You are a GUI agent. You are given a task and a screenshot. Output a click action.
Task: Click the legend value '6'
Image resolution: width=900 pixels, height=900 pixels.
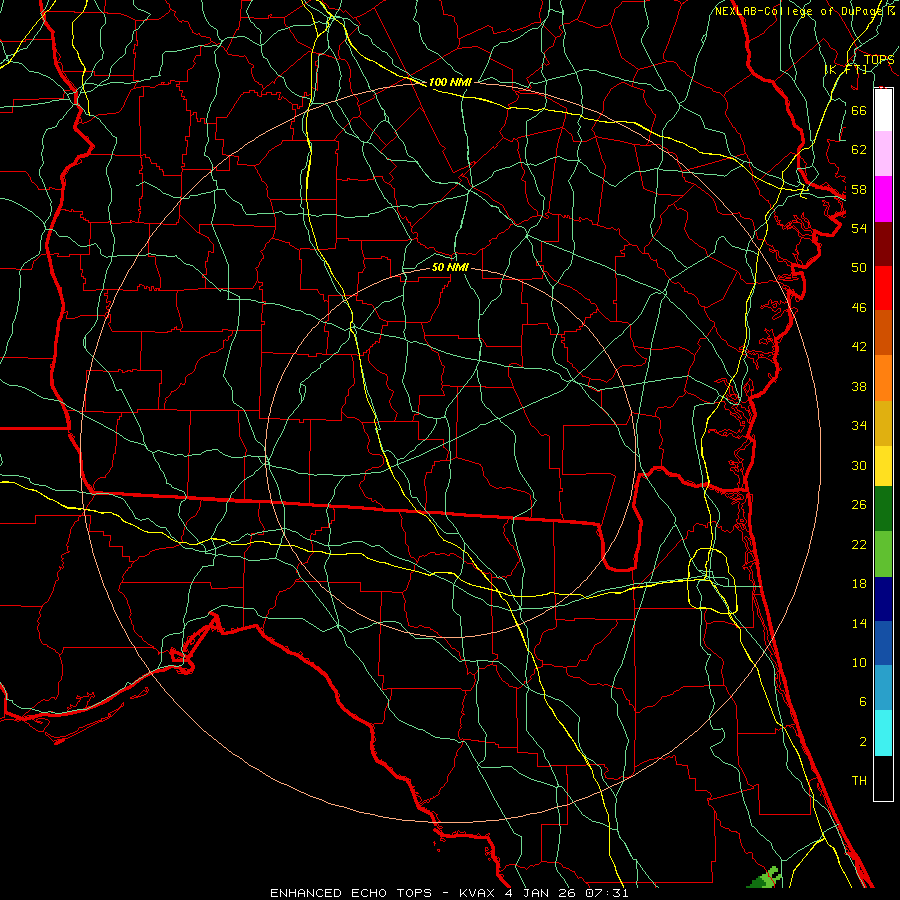(862, 702)
